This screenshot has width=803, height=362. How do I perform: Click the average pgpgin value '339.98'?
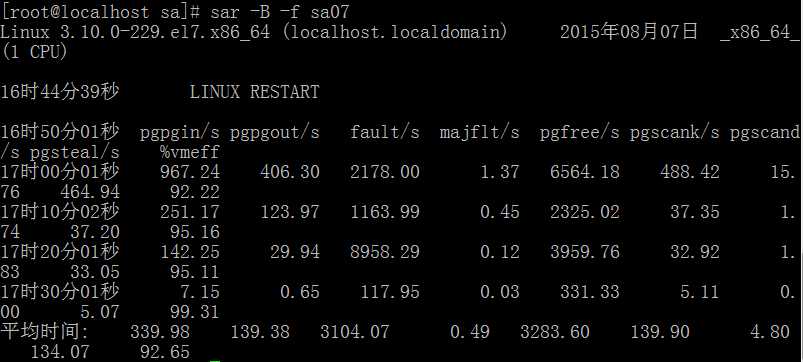pyautogui.click(x=160, y=332)
